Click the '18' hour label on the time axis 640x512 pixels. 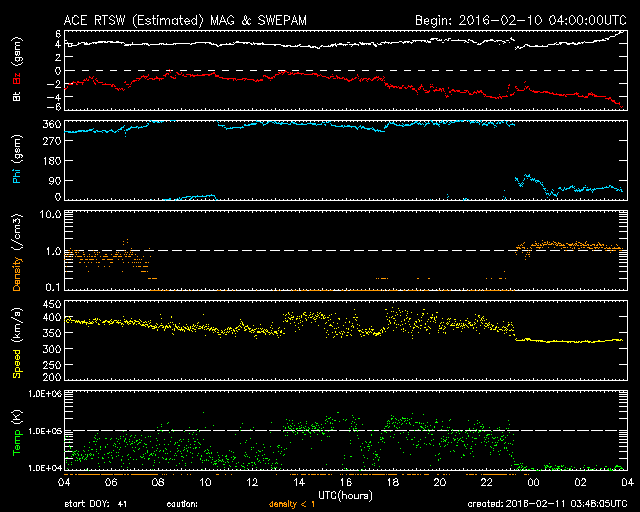pos(393,483)
